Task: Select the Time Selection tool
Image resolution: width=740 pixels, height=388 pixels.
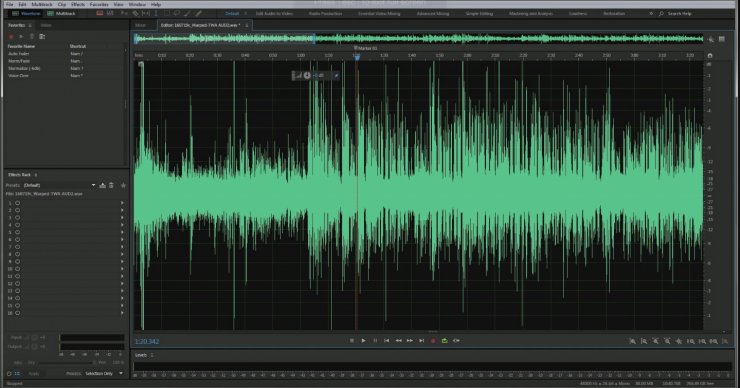Action: point(156,14)
